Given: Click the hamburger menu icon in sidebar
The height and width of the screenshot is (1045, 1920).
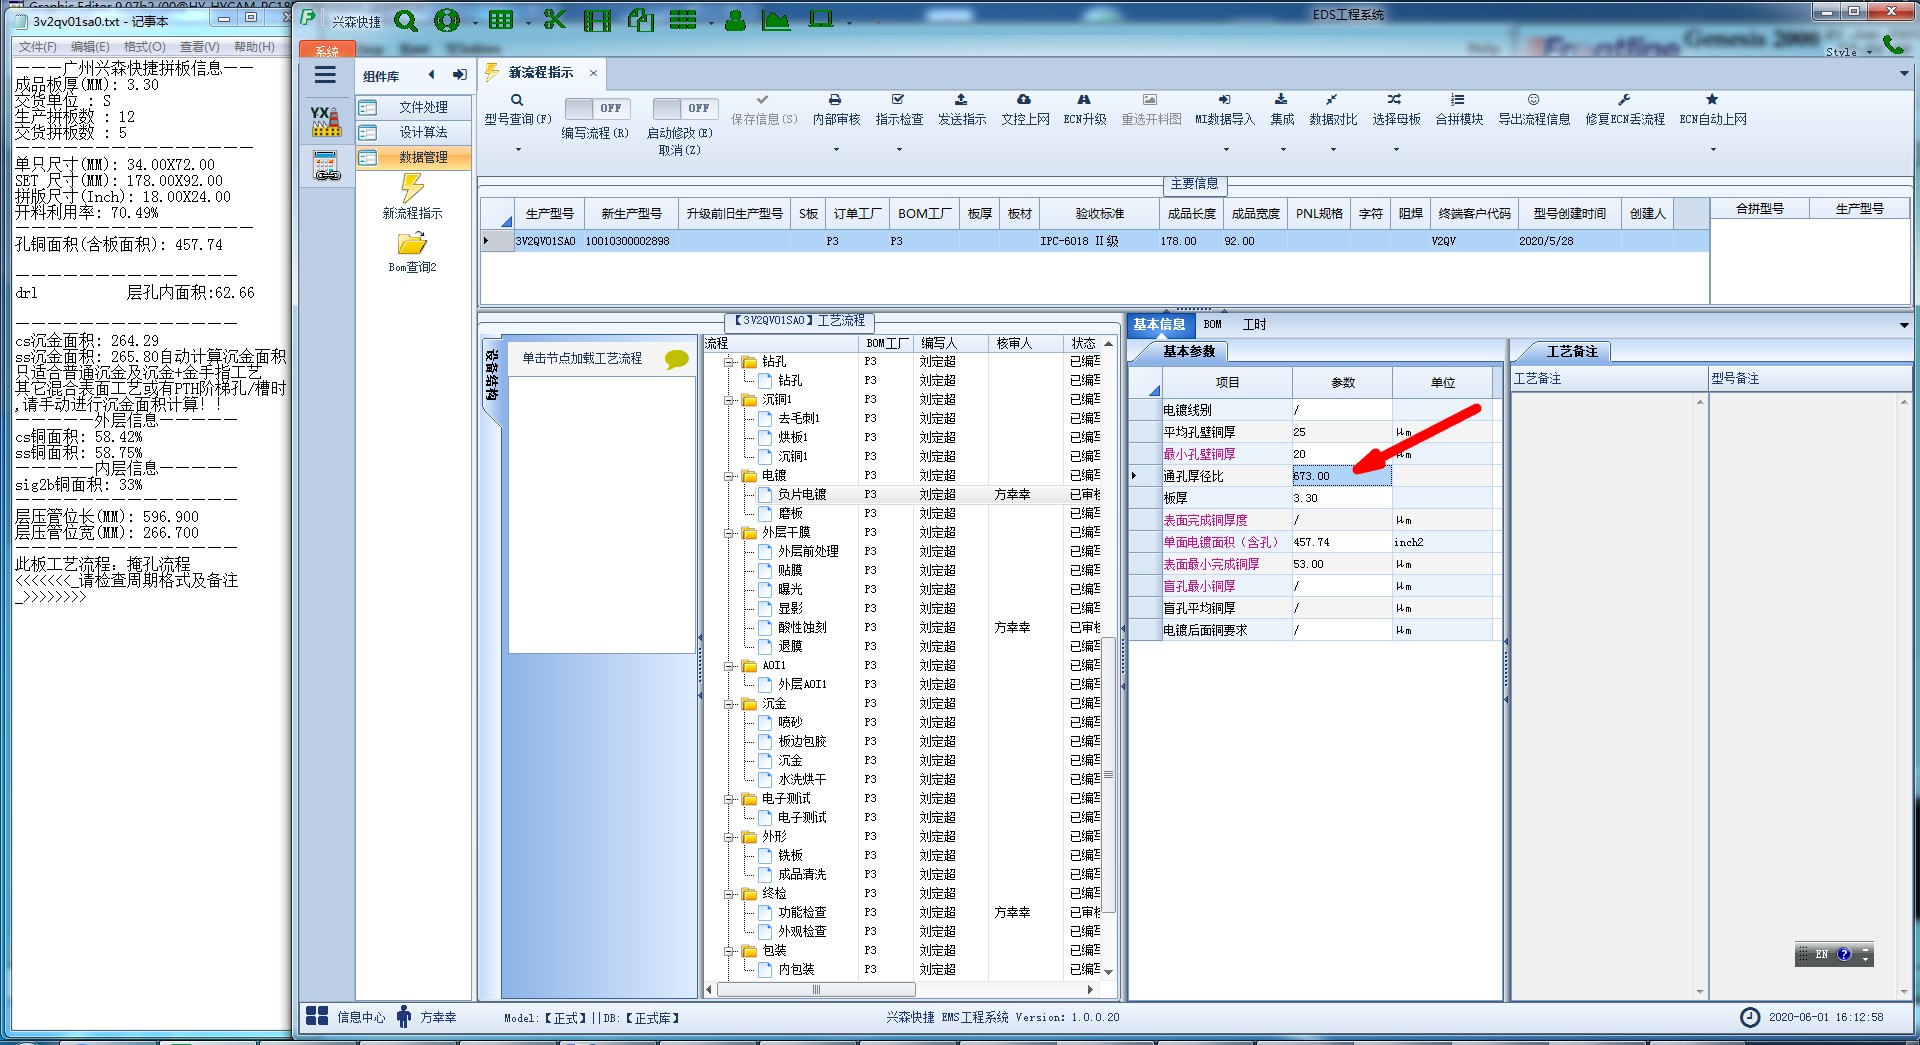Looking at the screenshot, I should coord(325,75).
